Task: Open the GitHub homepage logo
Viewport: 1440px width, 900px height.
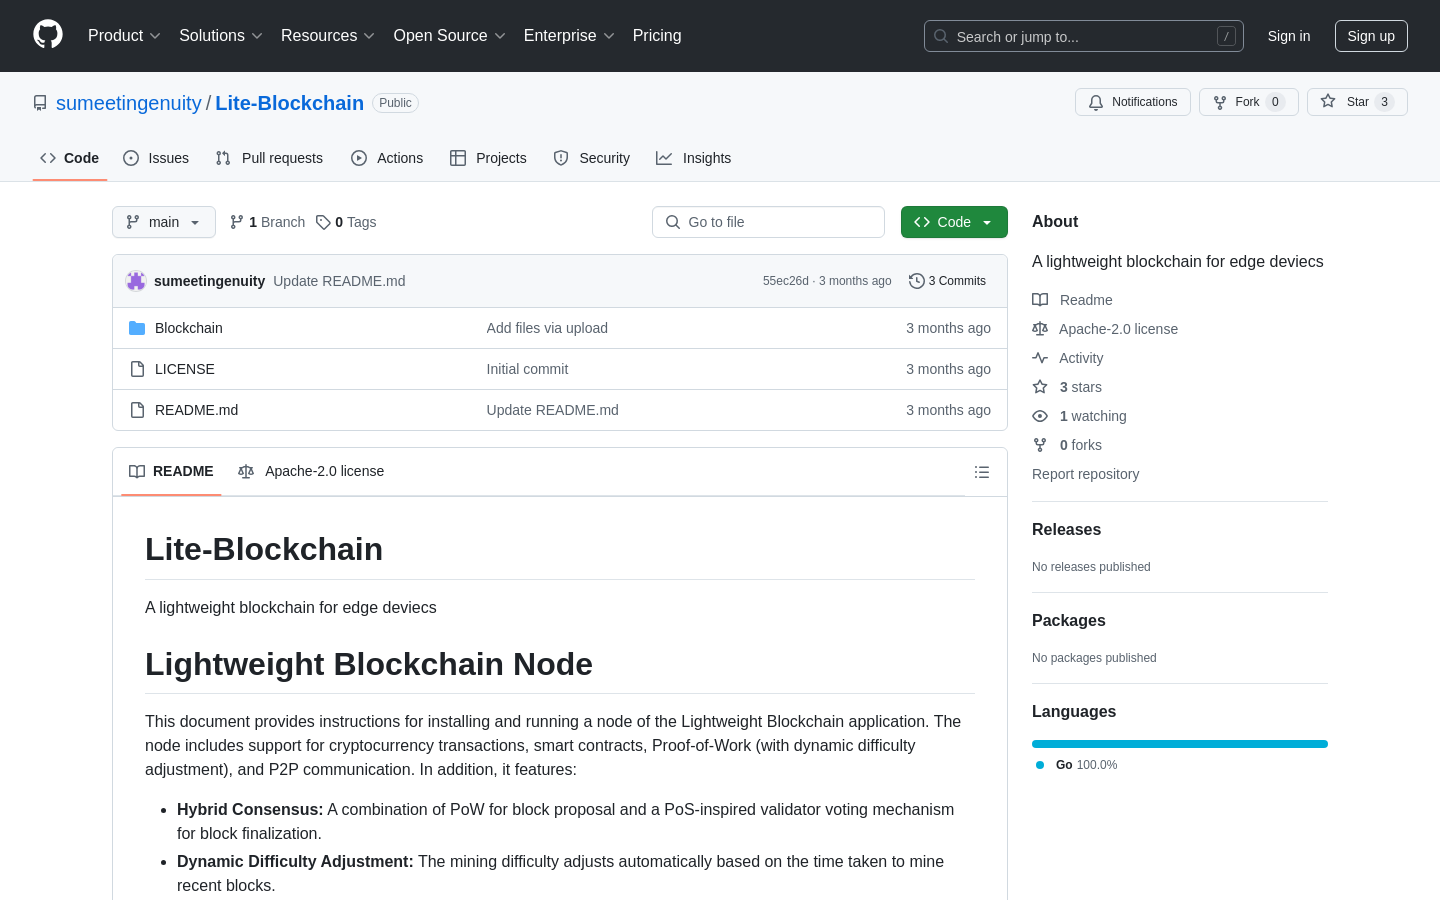Action: (x=48, y=35)
